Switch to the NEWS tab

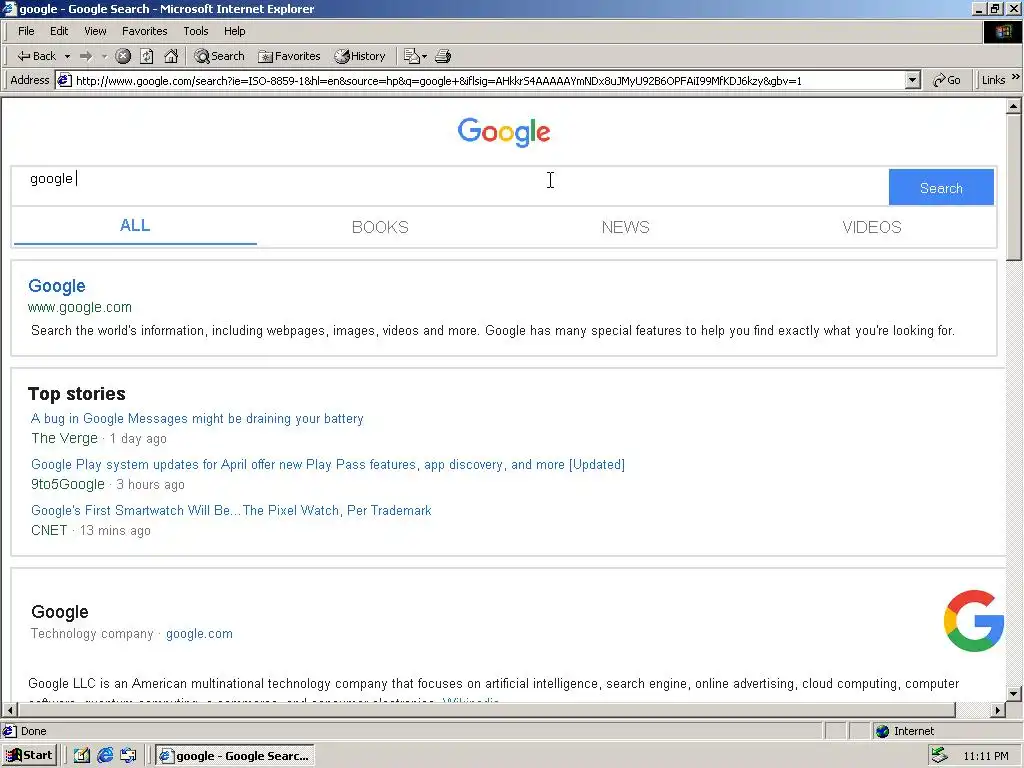(x=626, y=227)
